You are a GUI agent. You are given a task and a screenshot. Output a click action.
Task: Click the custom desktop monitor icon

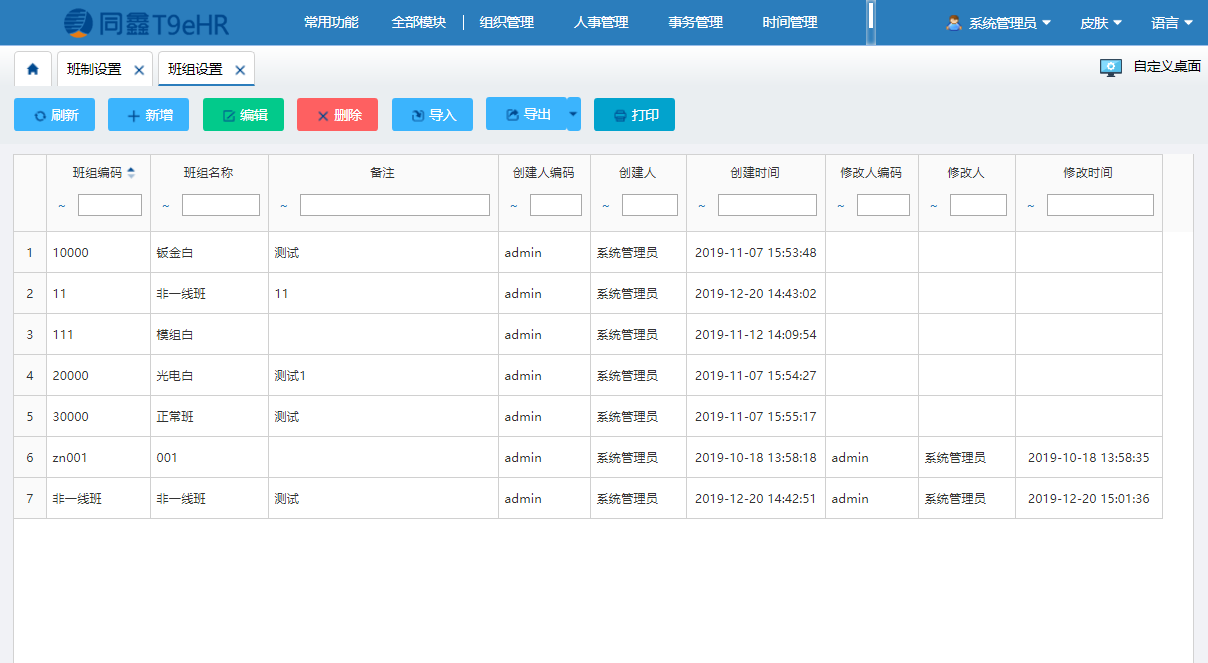point(1110,67)
